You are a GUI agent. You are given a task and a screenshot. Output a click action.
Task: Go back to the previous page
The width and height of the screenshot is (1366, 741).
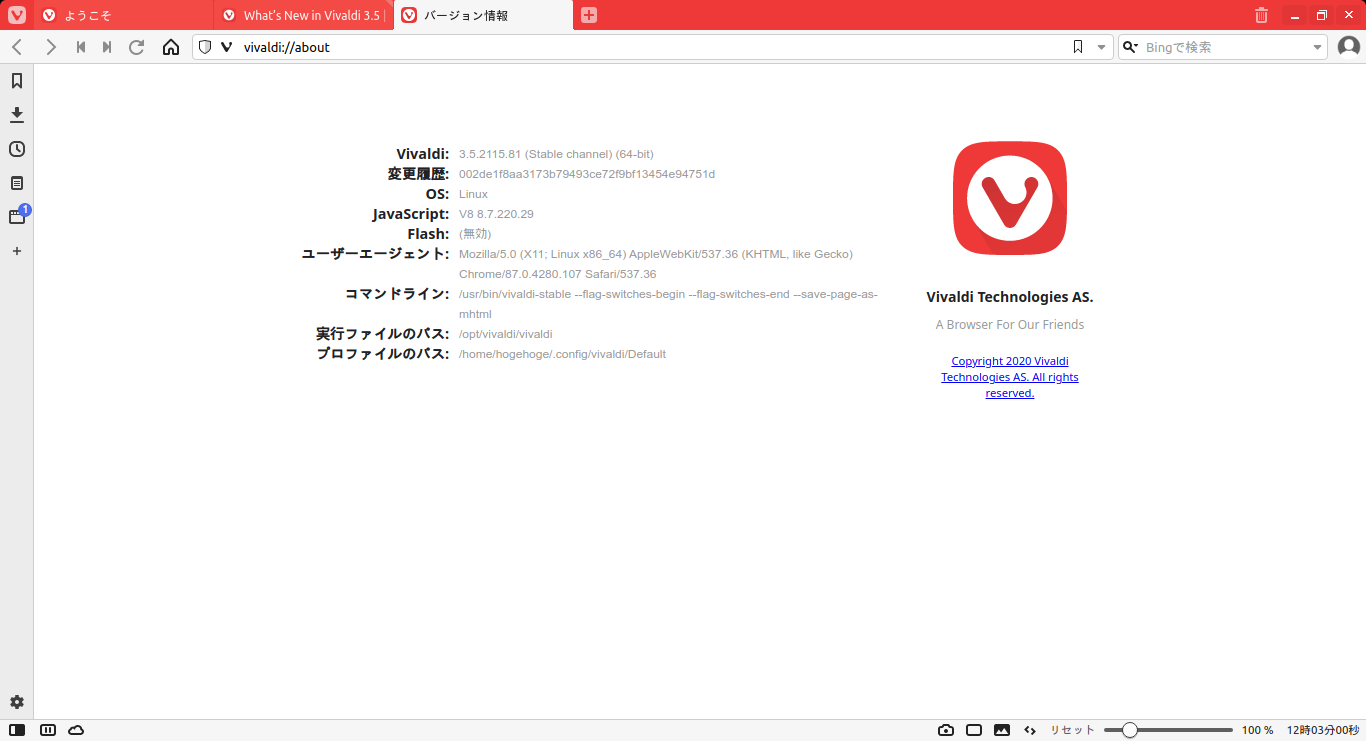(x=17, y=47)
